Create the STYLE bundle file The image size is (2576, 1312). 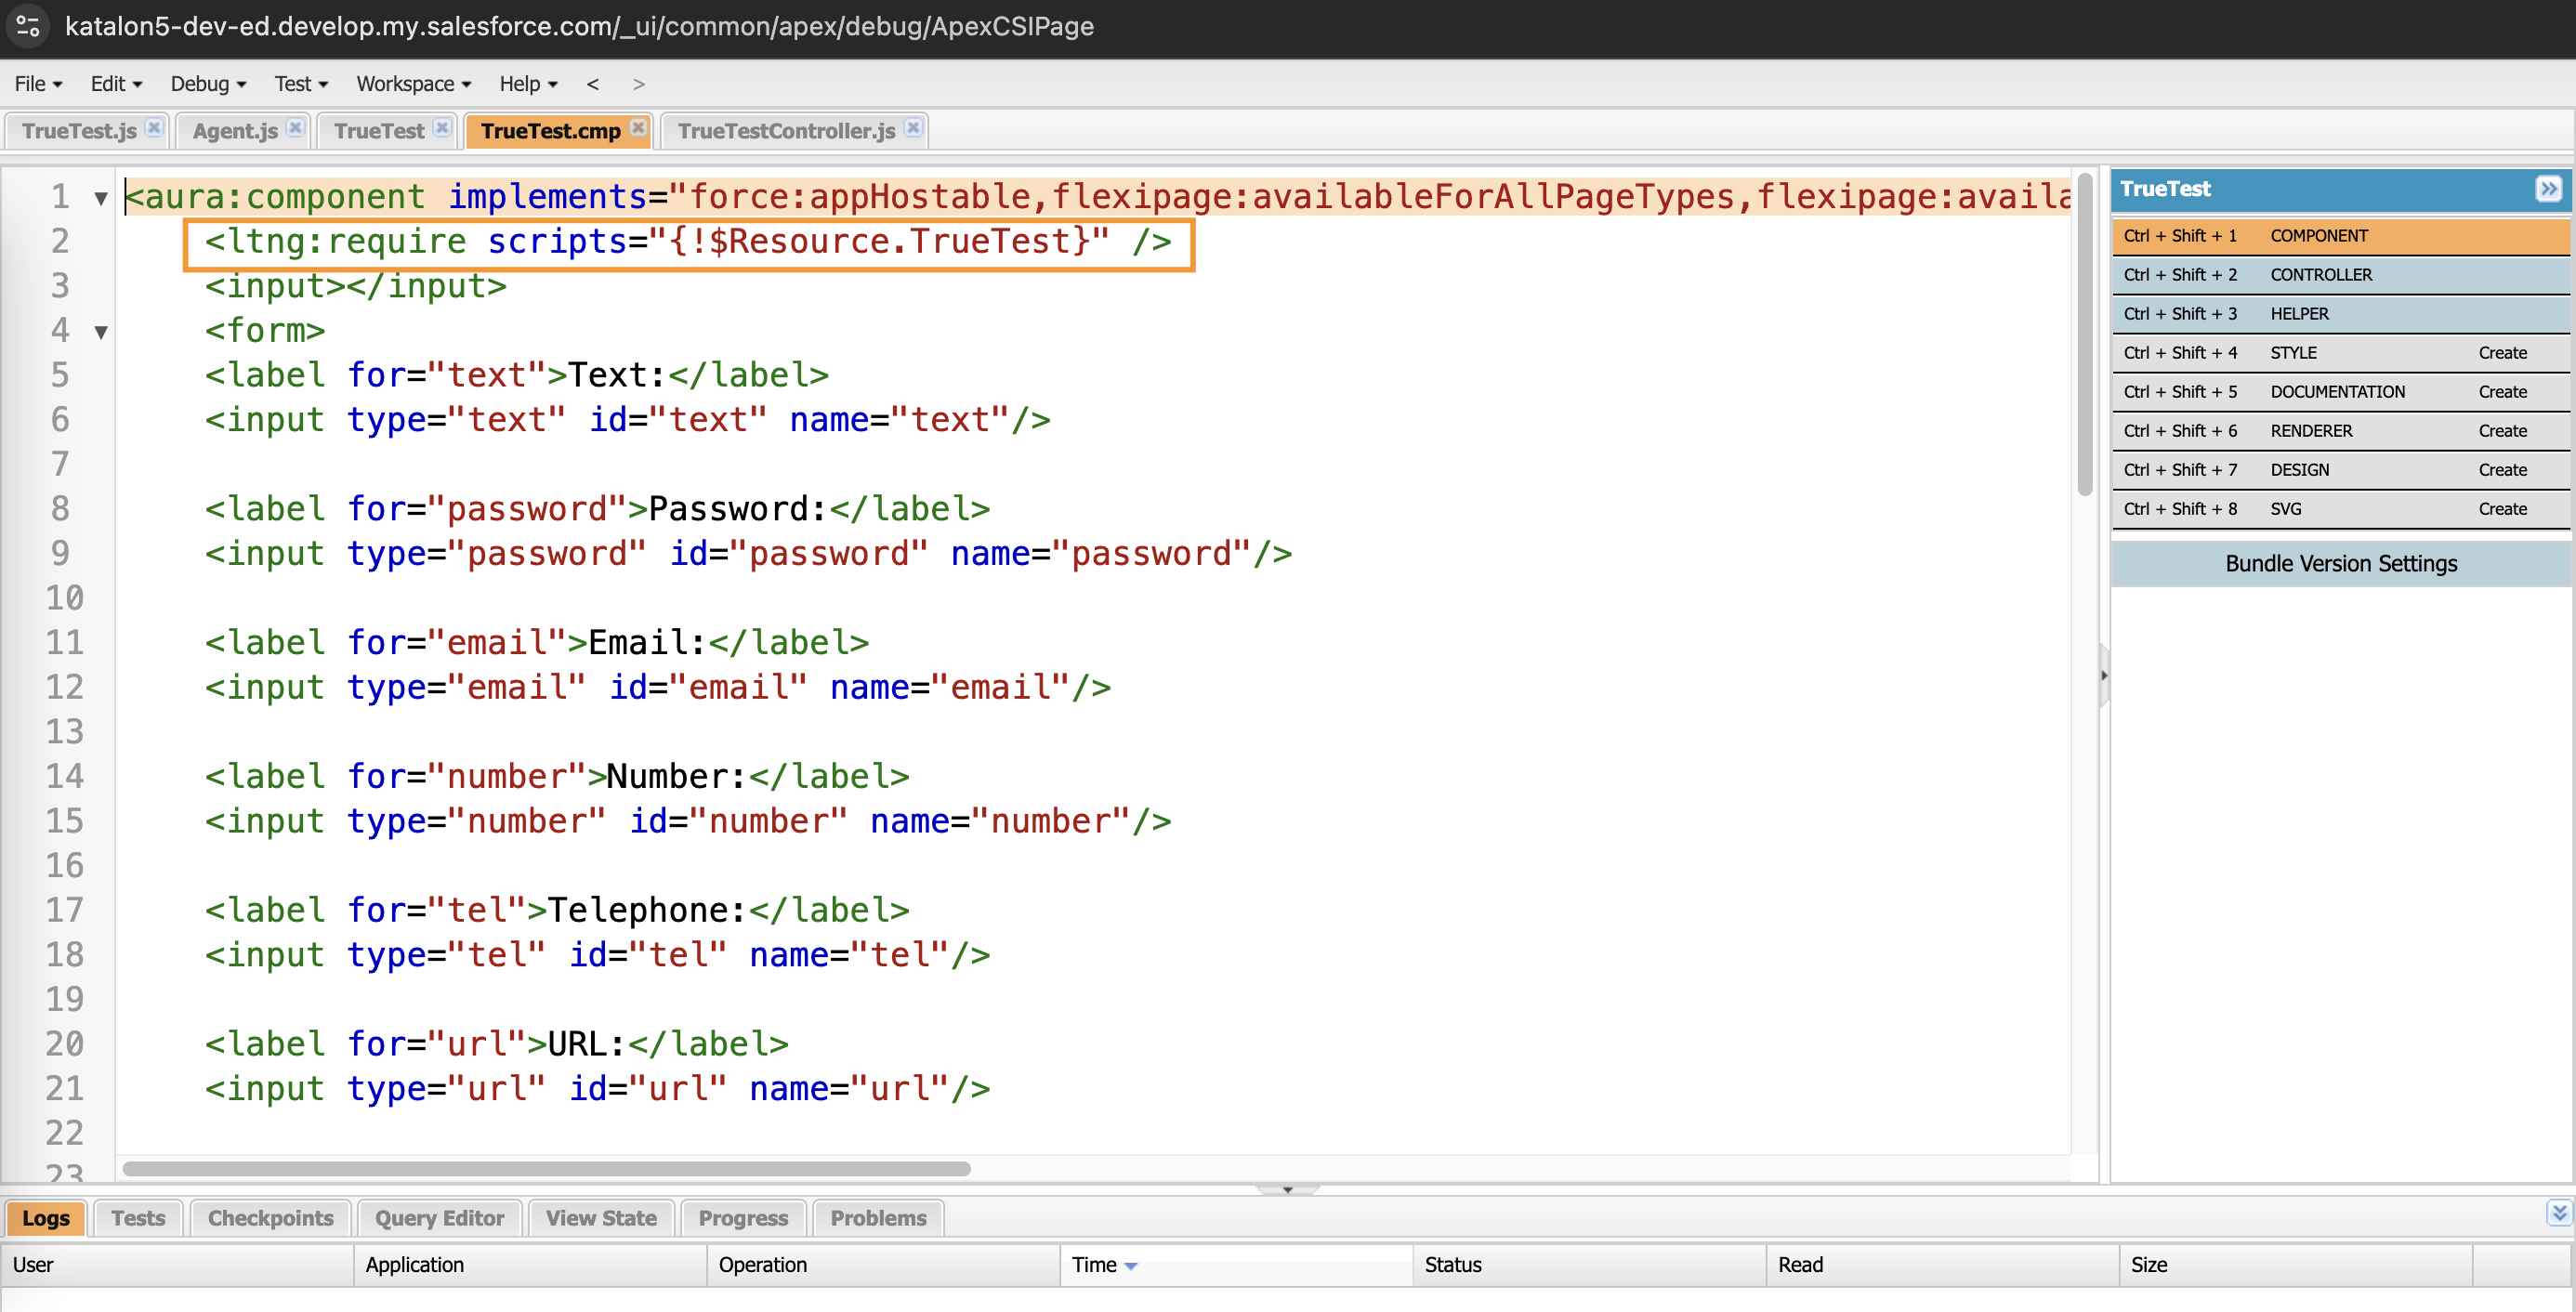(2502, 353)
